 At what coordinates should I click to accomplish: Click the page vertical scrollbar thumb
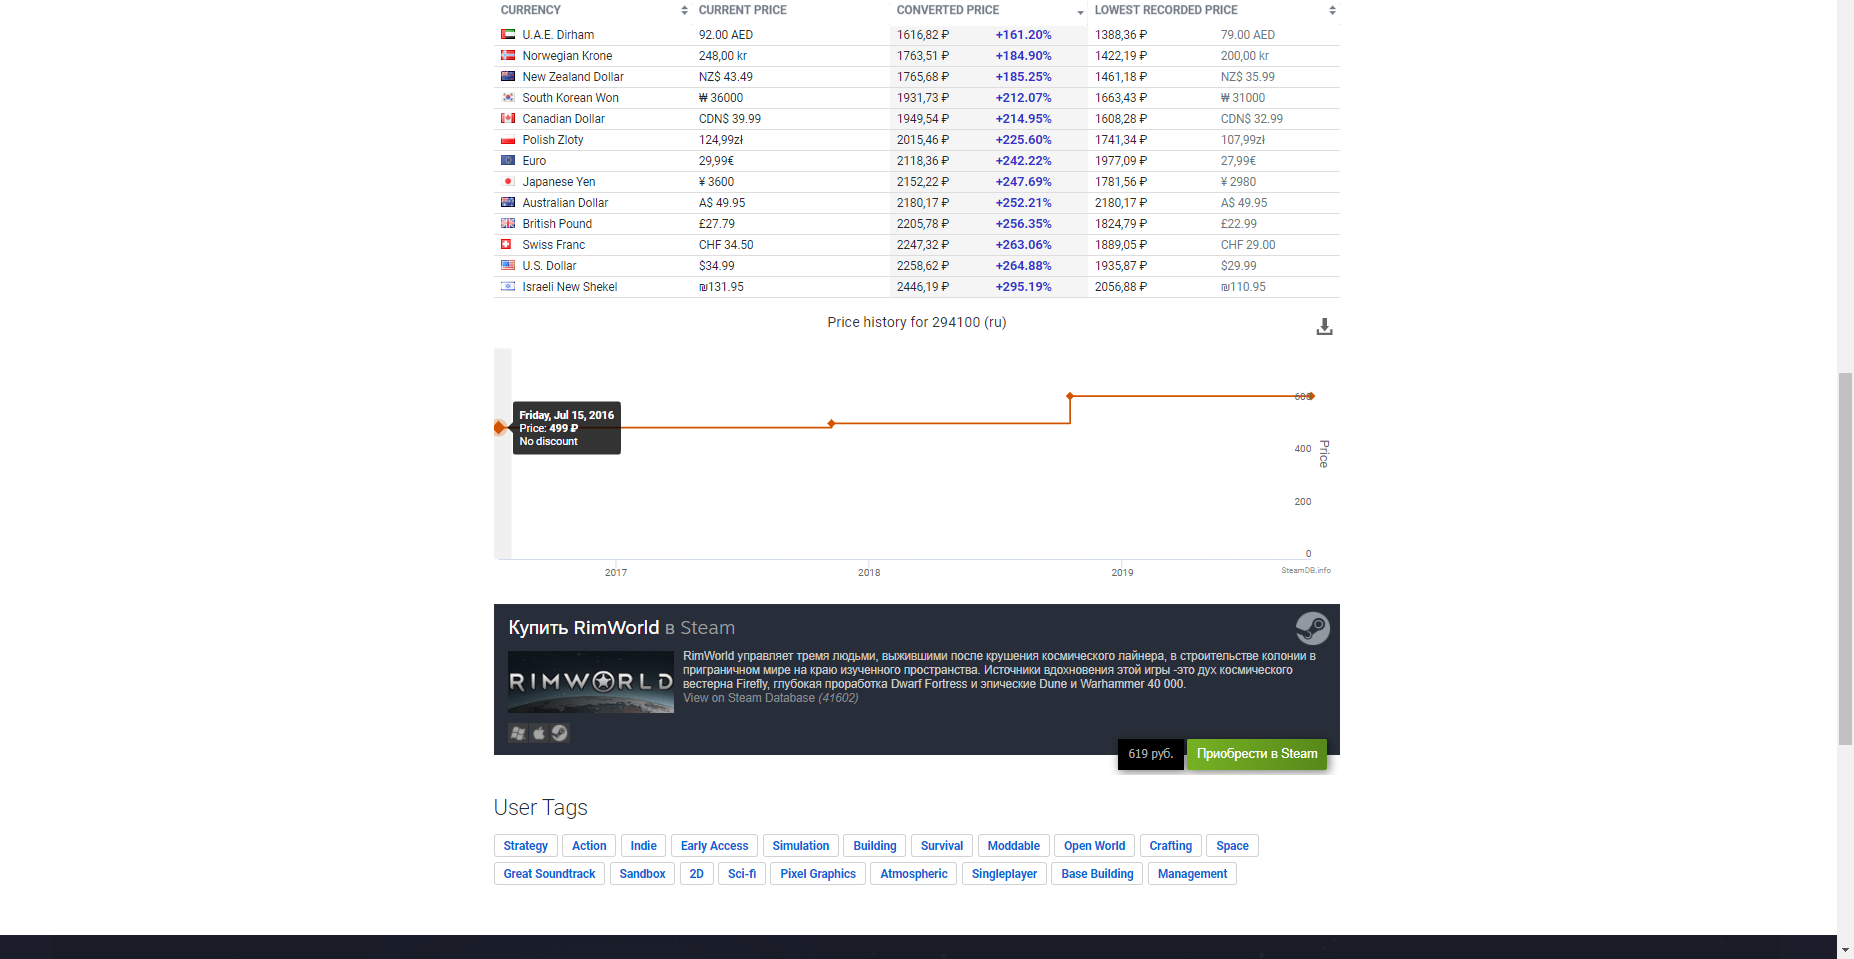pyautogui.click(x=1846, y=558)
